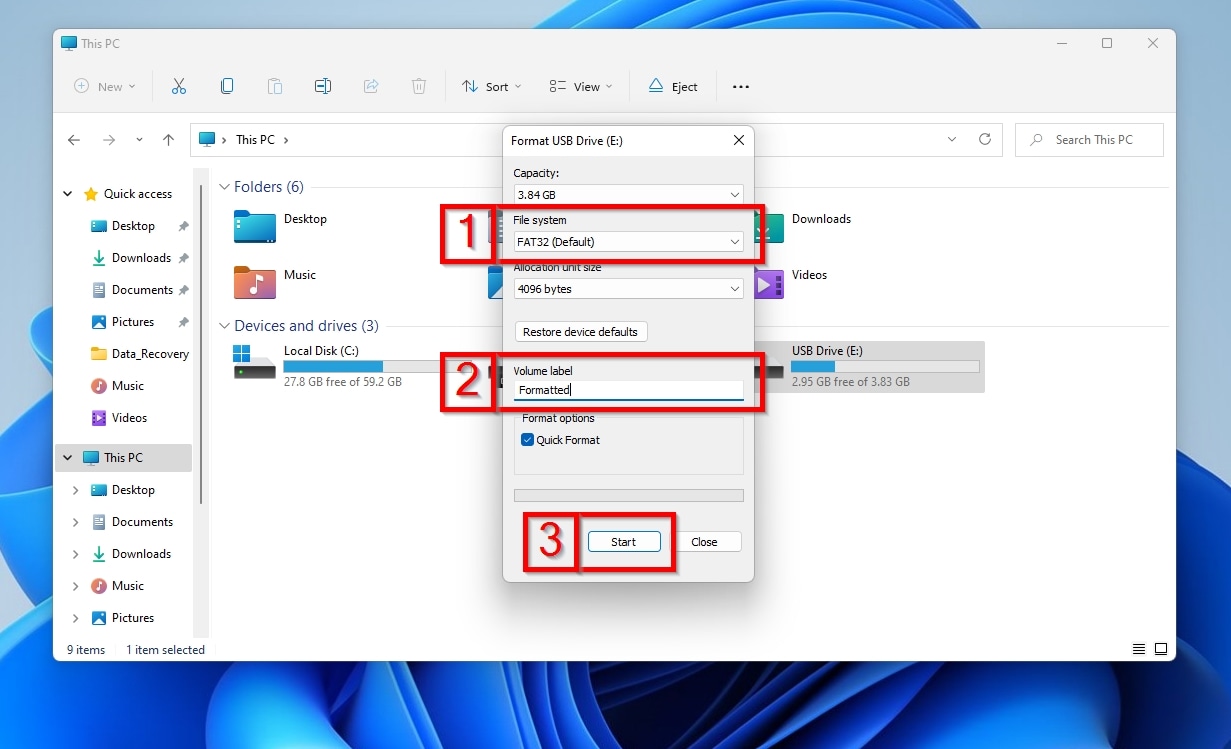Open the View menu

580,86
